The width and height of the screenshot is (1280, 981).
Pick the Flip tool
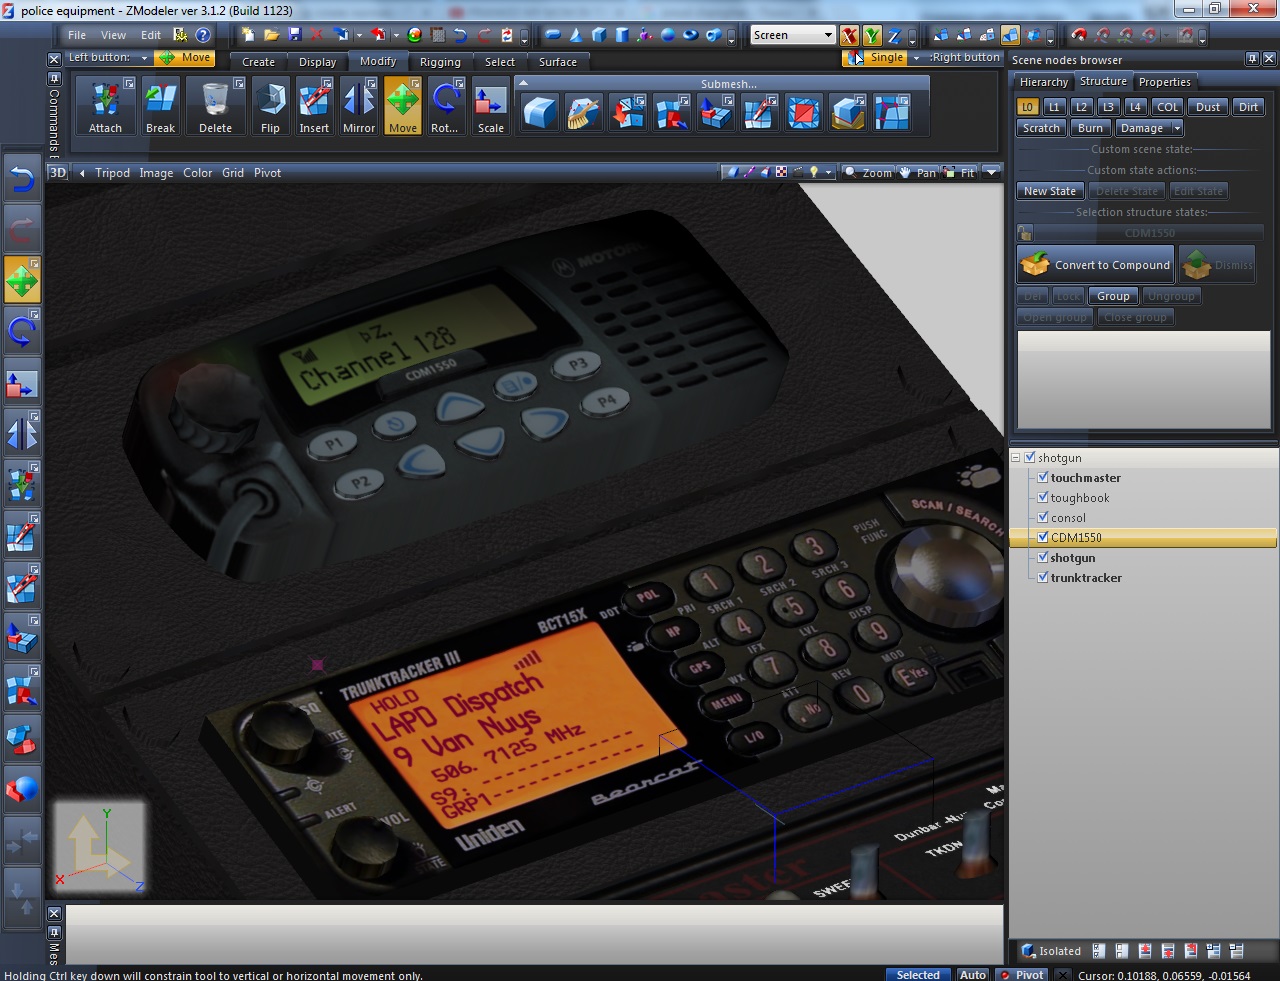tap(270, 107)
